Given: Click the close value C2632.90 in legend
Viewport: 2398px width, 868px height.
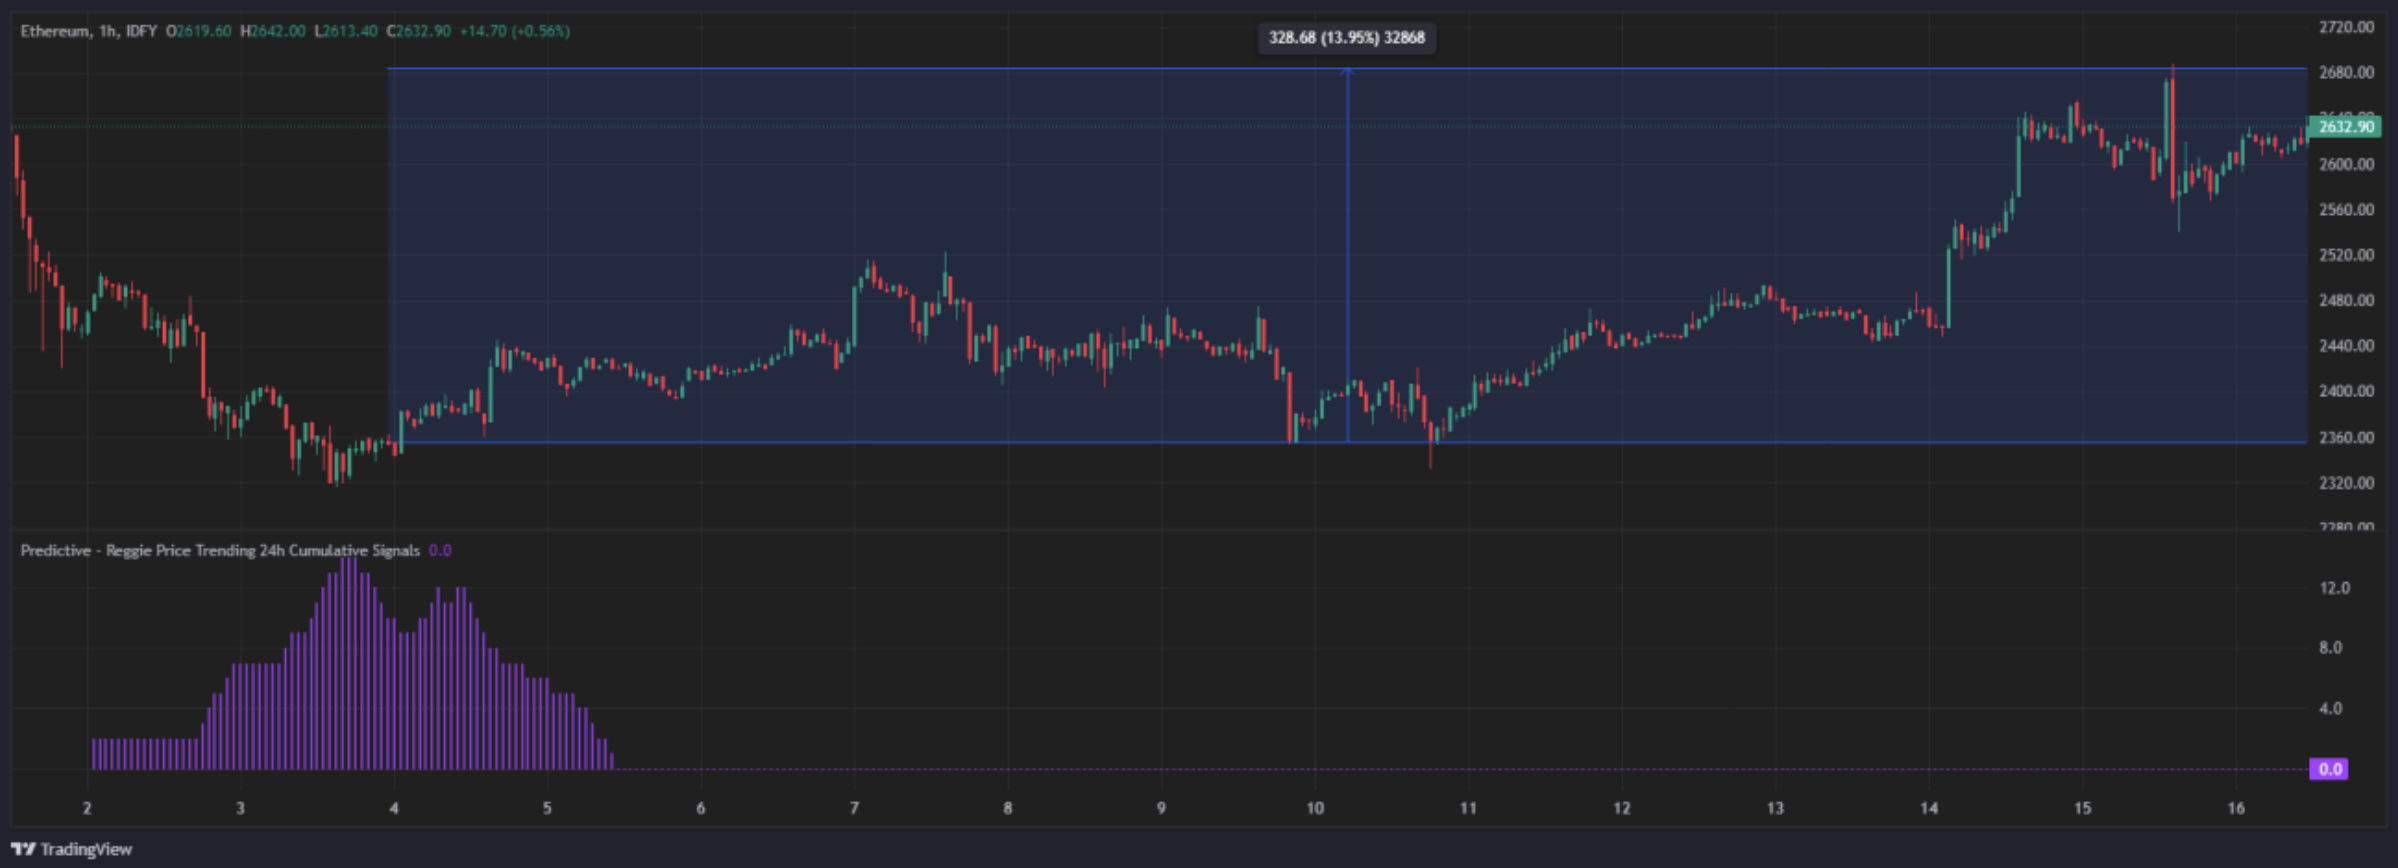Looking at the screenshot, I should tap(418, 31).
